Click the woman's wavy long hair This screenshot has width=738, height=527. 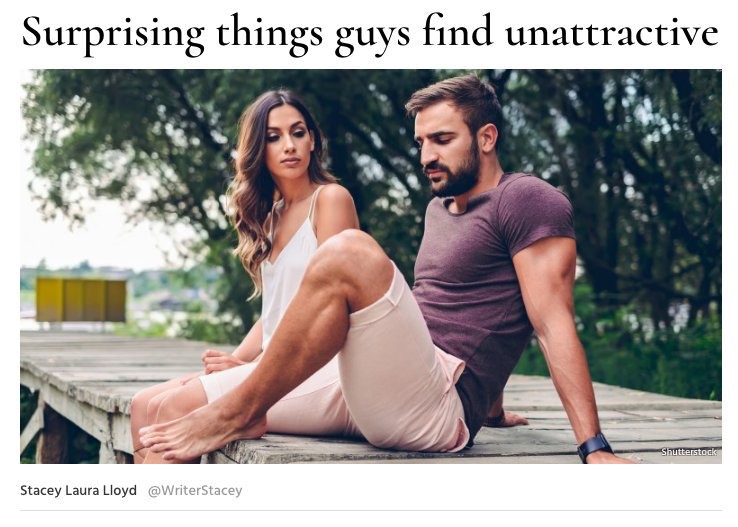pyautogui.click(x=254, y=188)
